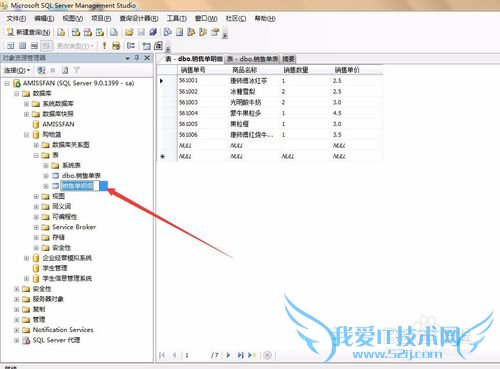Open a new SQL Server Mobile query

tap(114, 32)
